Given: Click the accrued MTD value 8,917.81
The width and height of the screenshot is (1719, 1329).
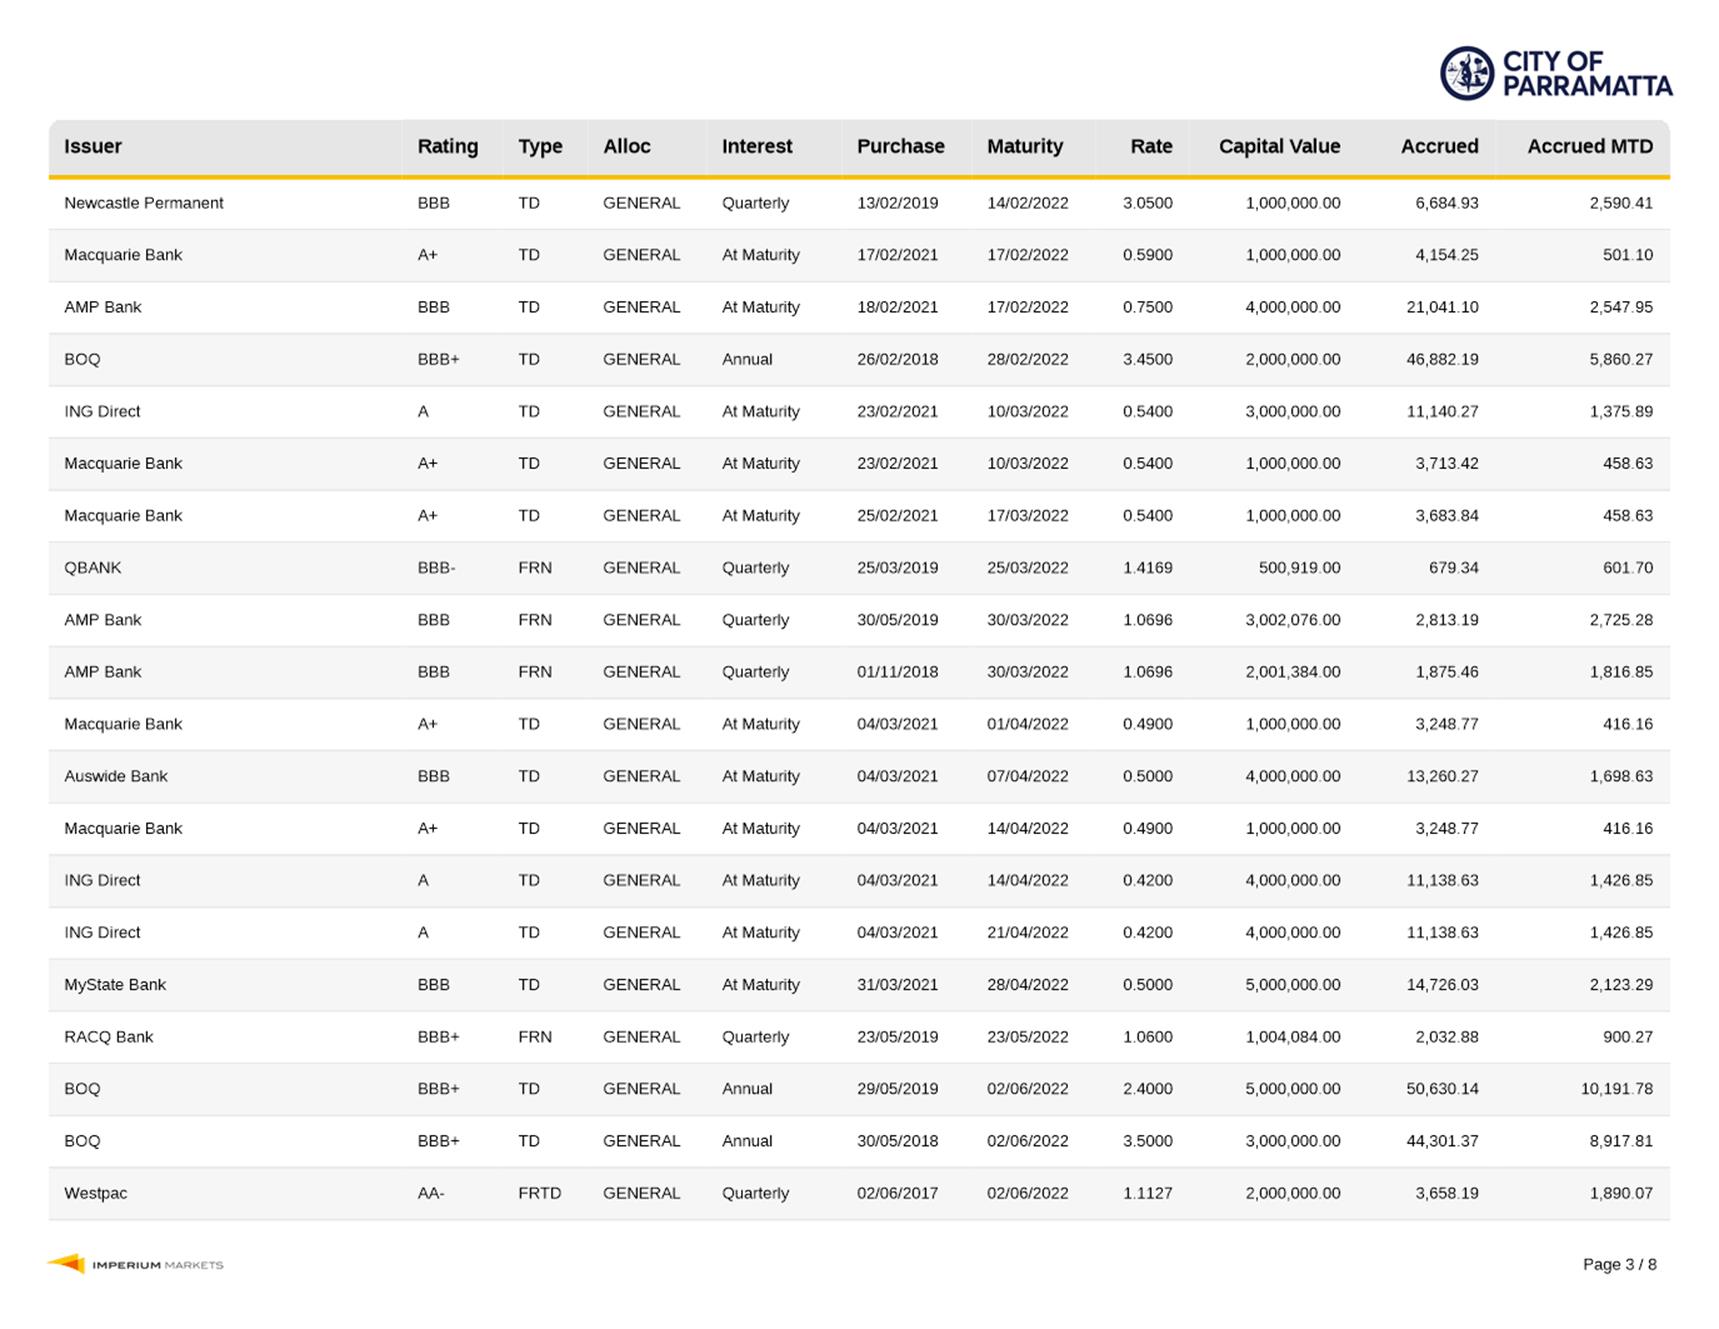Looking at the screenshot, I should (x=1621, y=1141).
